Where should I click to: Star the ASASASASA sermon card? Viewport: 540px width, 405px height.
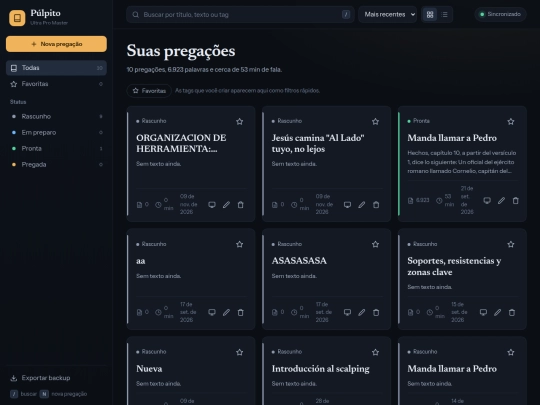coord(375,245)
